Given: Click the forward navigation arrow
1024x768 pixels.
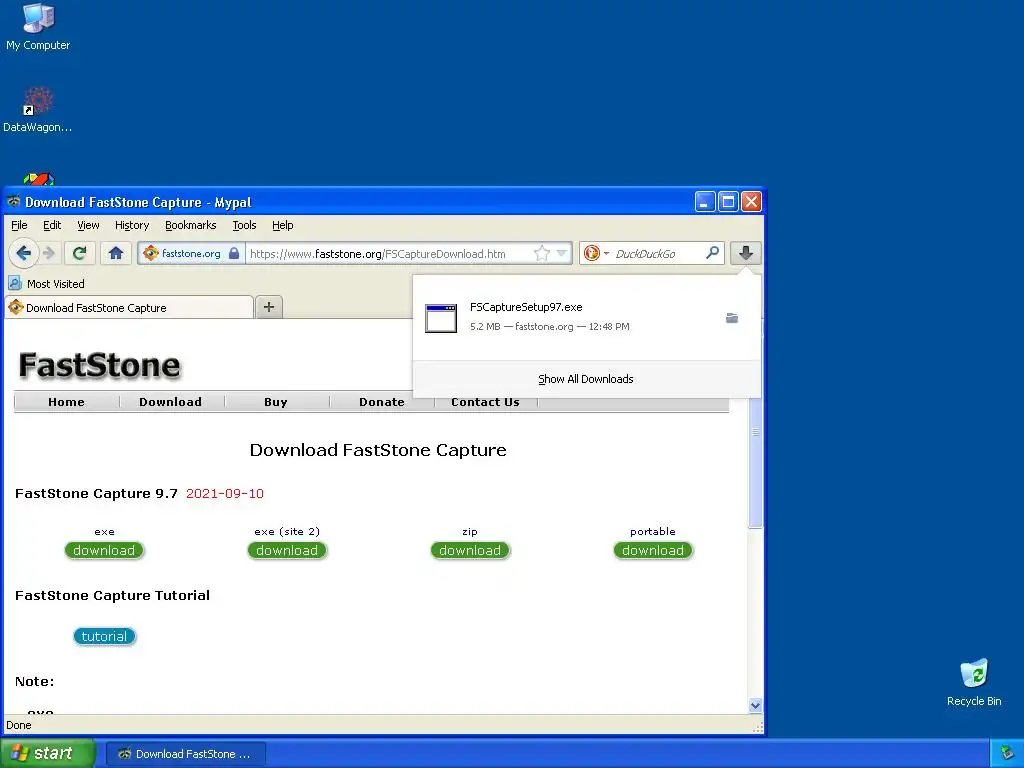Looking at the screenshot, I should pos(49,253).
